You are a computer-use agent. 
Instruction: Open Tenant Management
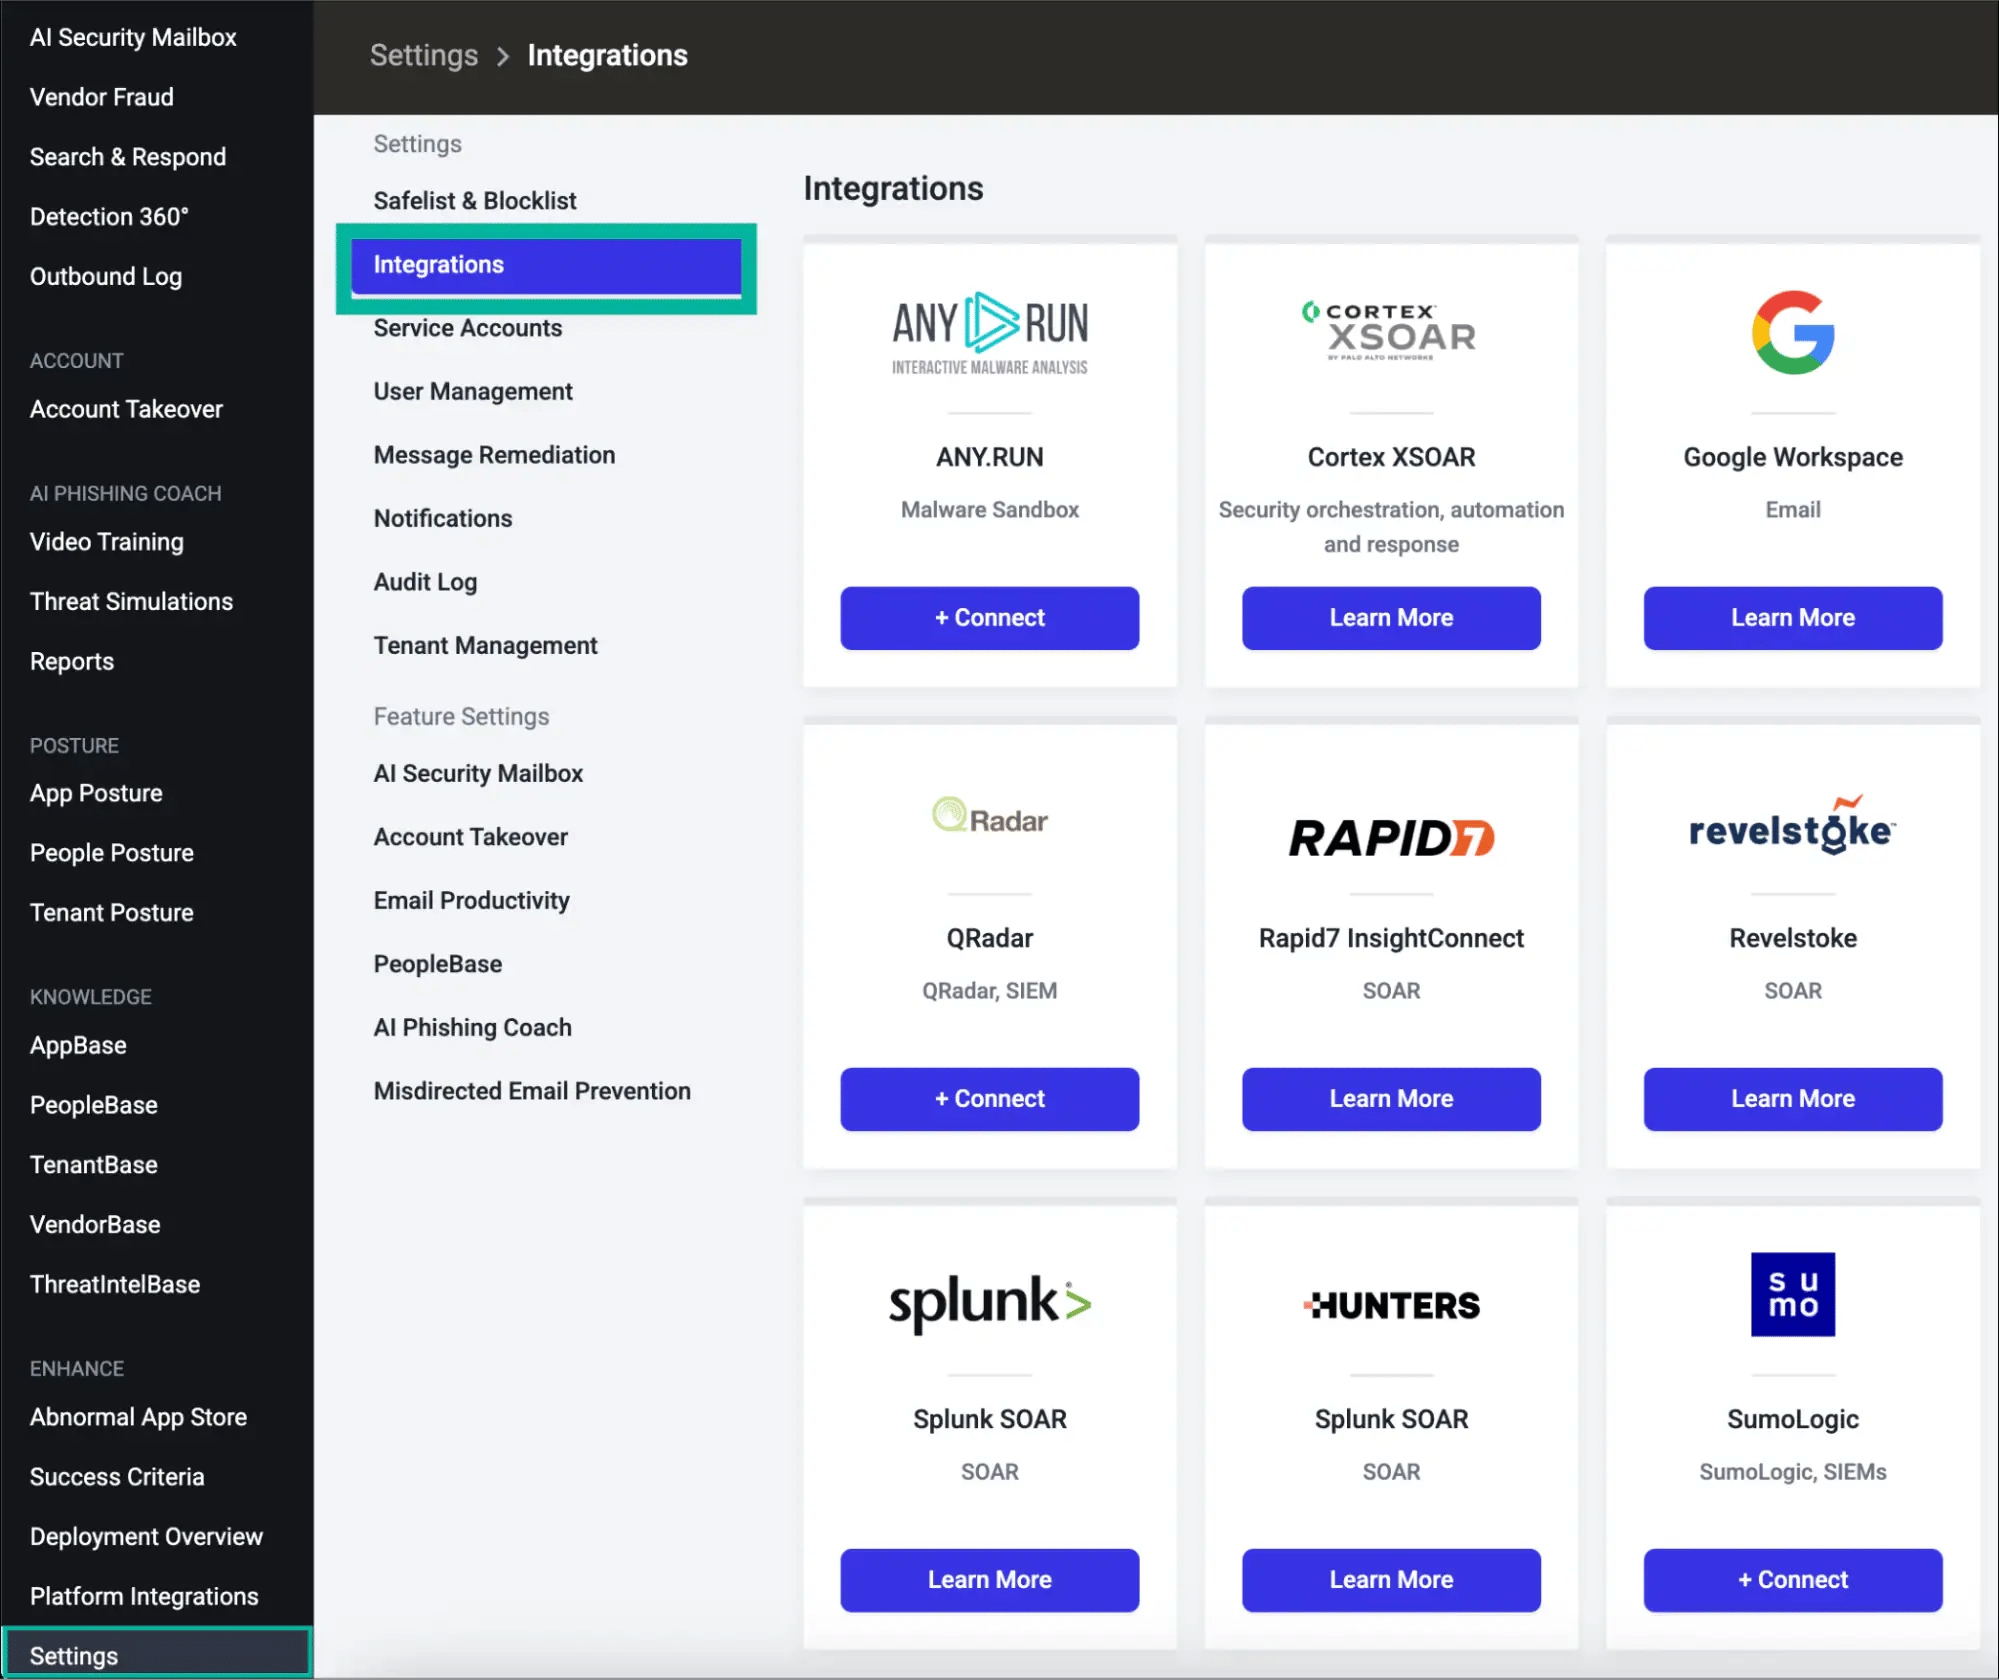(485, 646)
